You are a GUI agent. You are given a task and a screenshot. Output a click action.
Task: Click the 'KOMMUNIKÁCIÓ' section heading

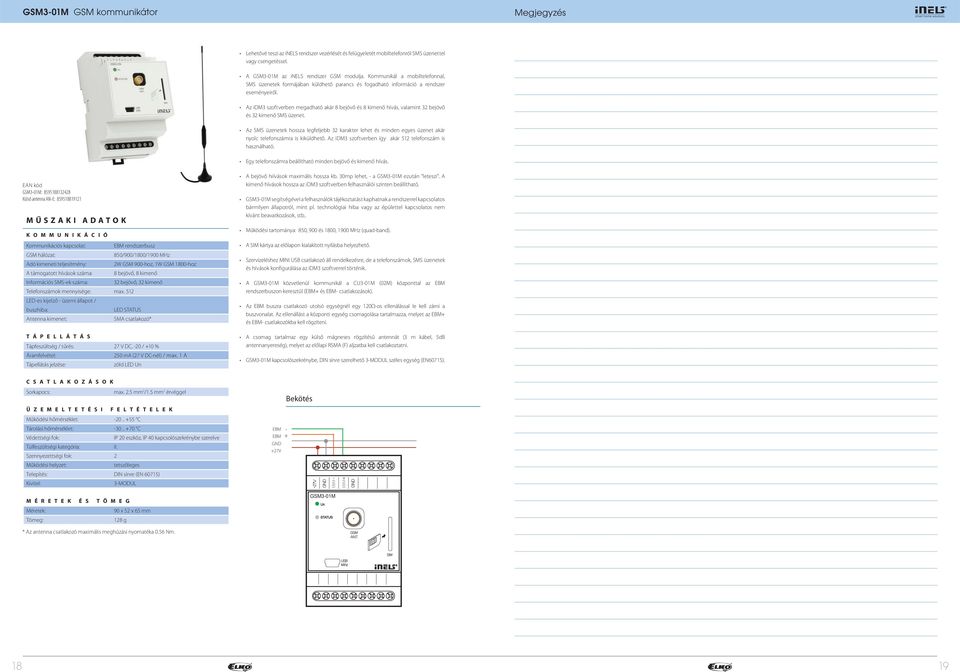67,235
